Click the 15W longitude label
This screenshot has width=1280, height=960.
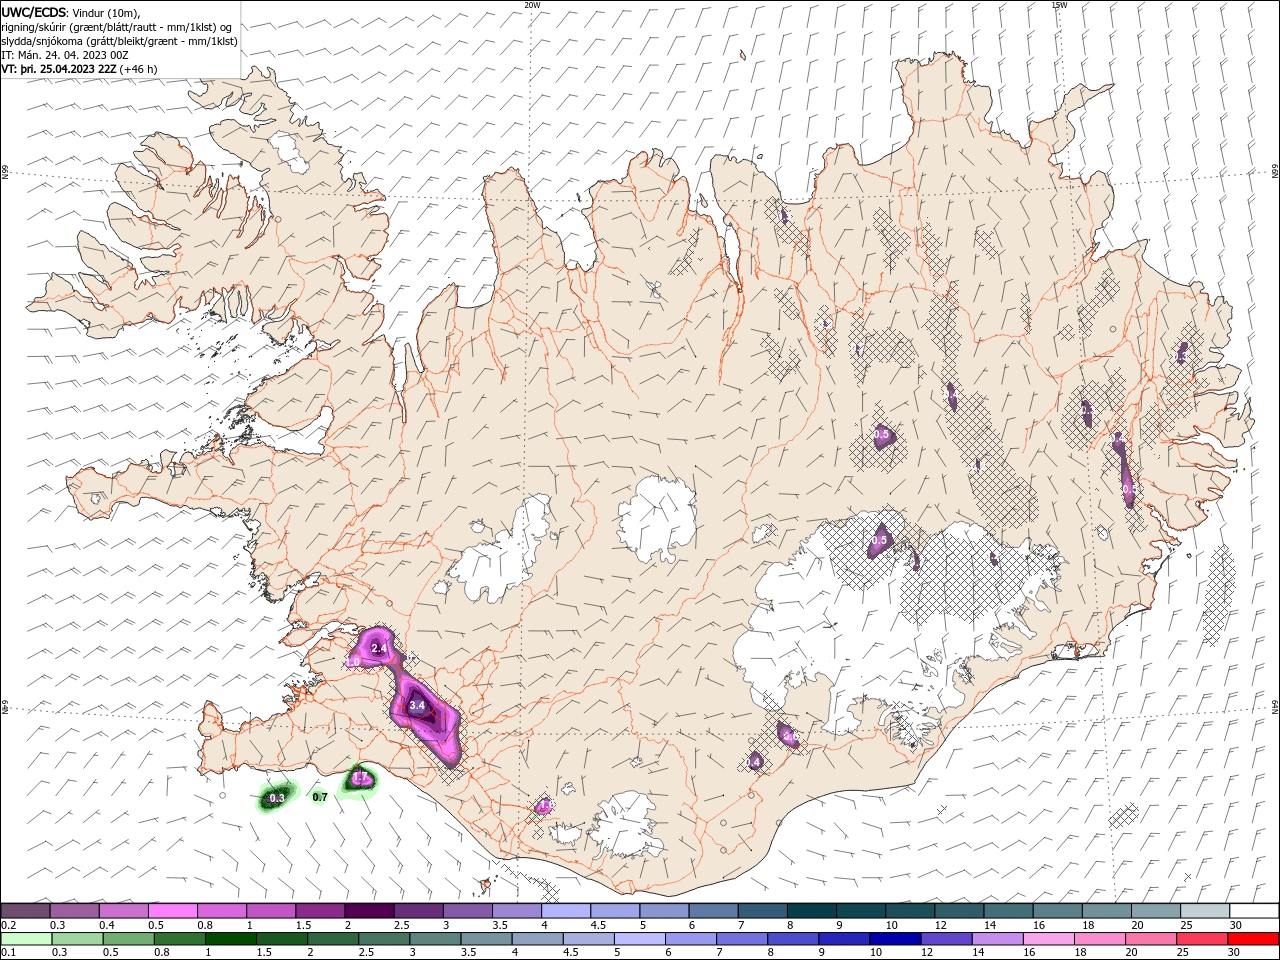[1059, 5]
